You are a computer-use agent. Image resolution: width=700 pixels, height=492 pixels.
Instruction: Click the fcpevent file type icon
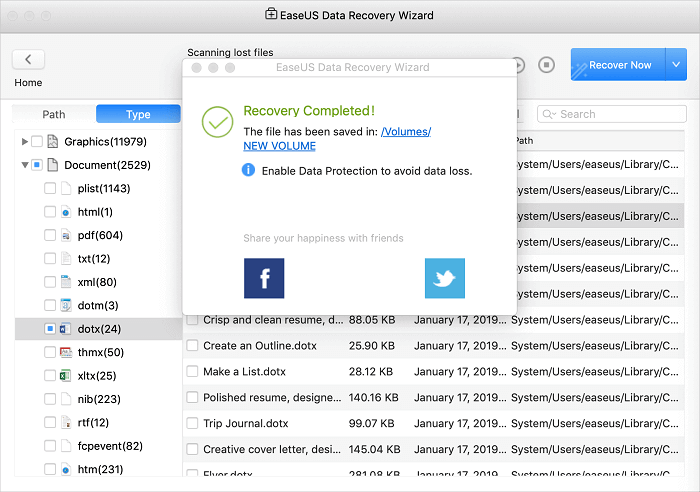[x=66, y=446]
